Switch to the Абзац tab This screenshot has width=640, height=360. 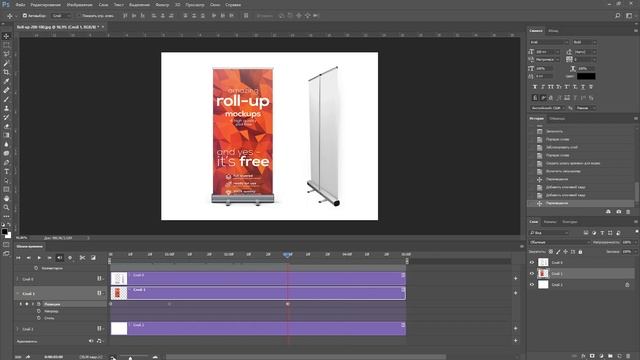[553, 31]
